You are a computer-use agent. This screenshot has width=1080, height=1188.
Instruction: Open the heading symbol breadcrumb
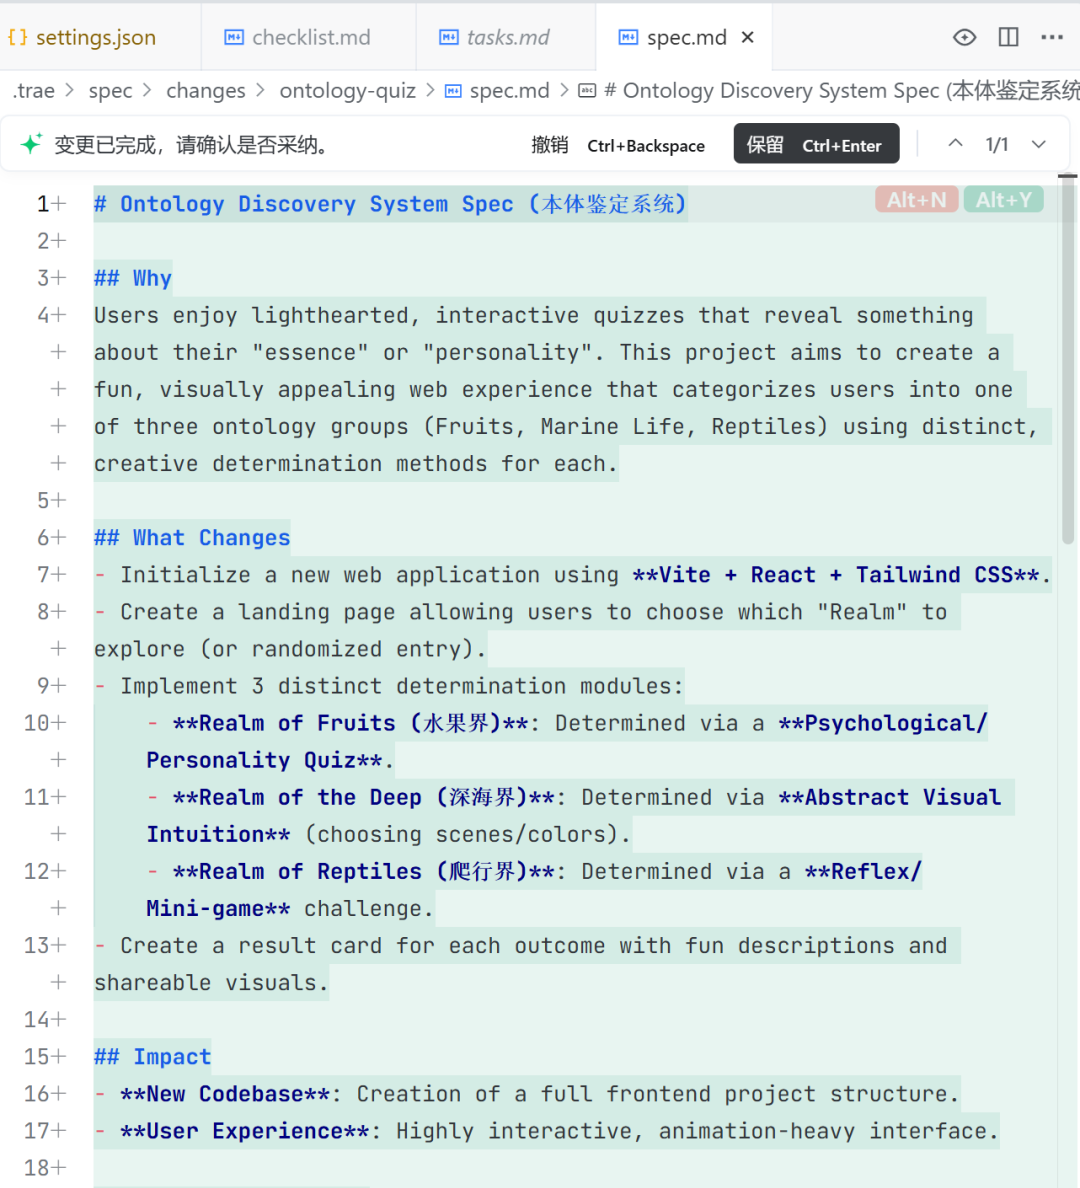click(x=828, y=91)
